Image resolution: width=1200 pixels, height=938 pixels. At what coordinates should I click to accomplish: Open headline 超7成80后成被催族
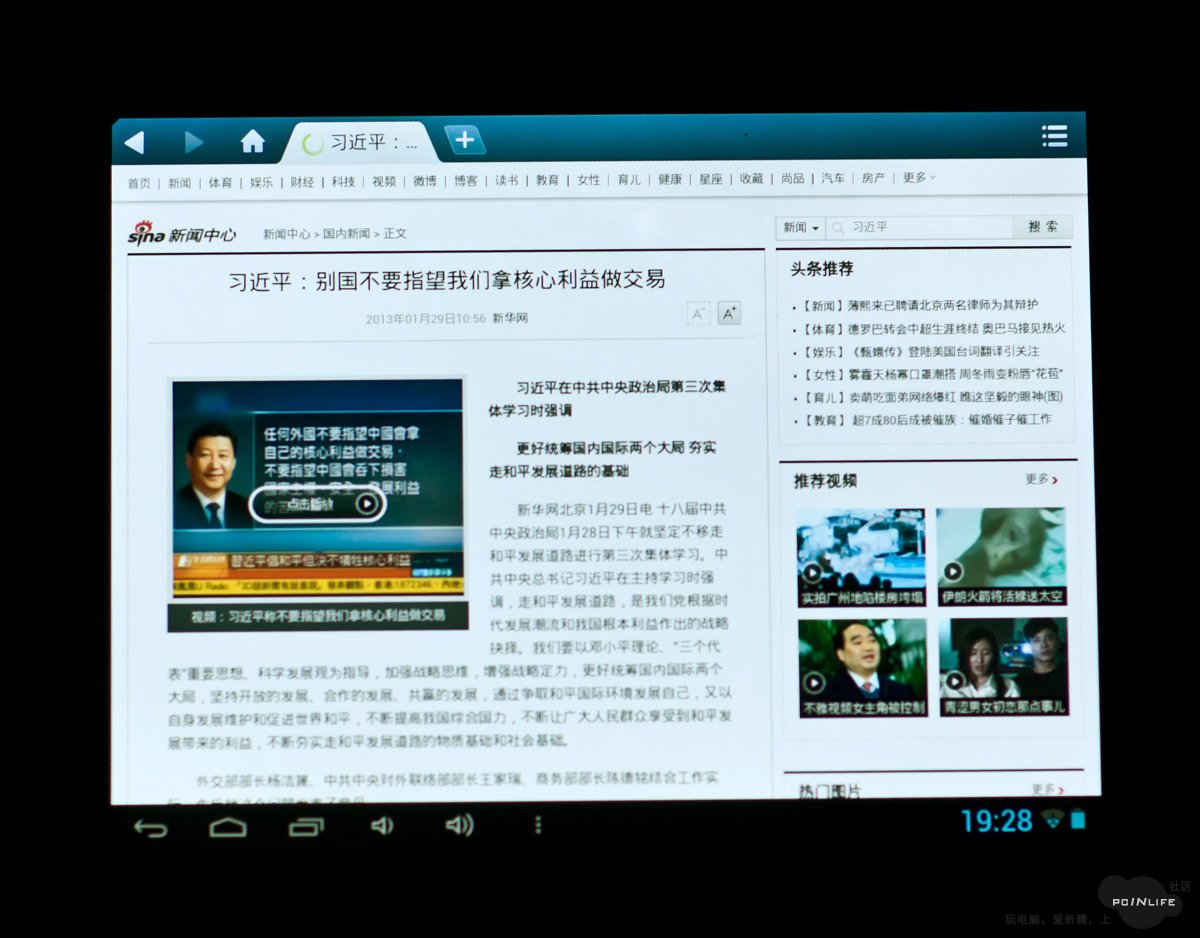[950, 420]
